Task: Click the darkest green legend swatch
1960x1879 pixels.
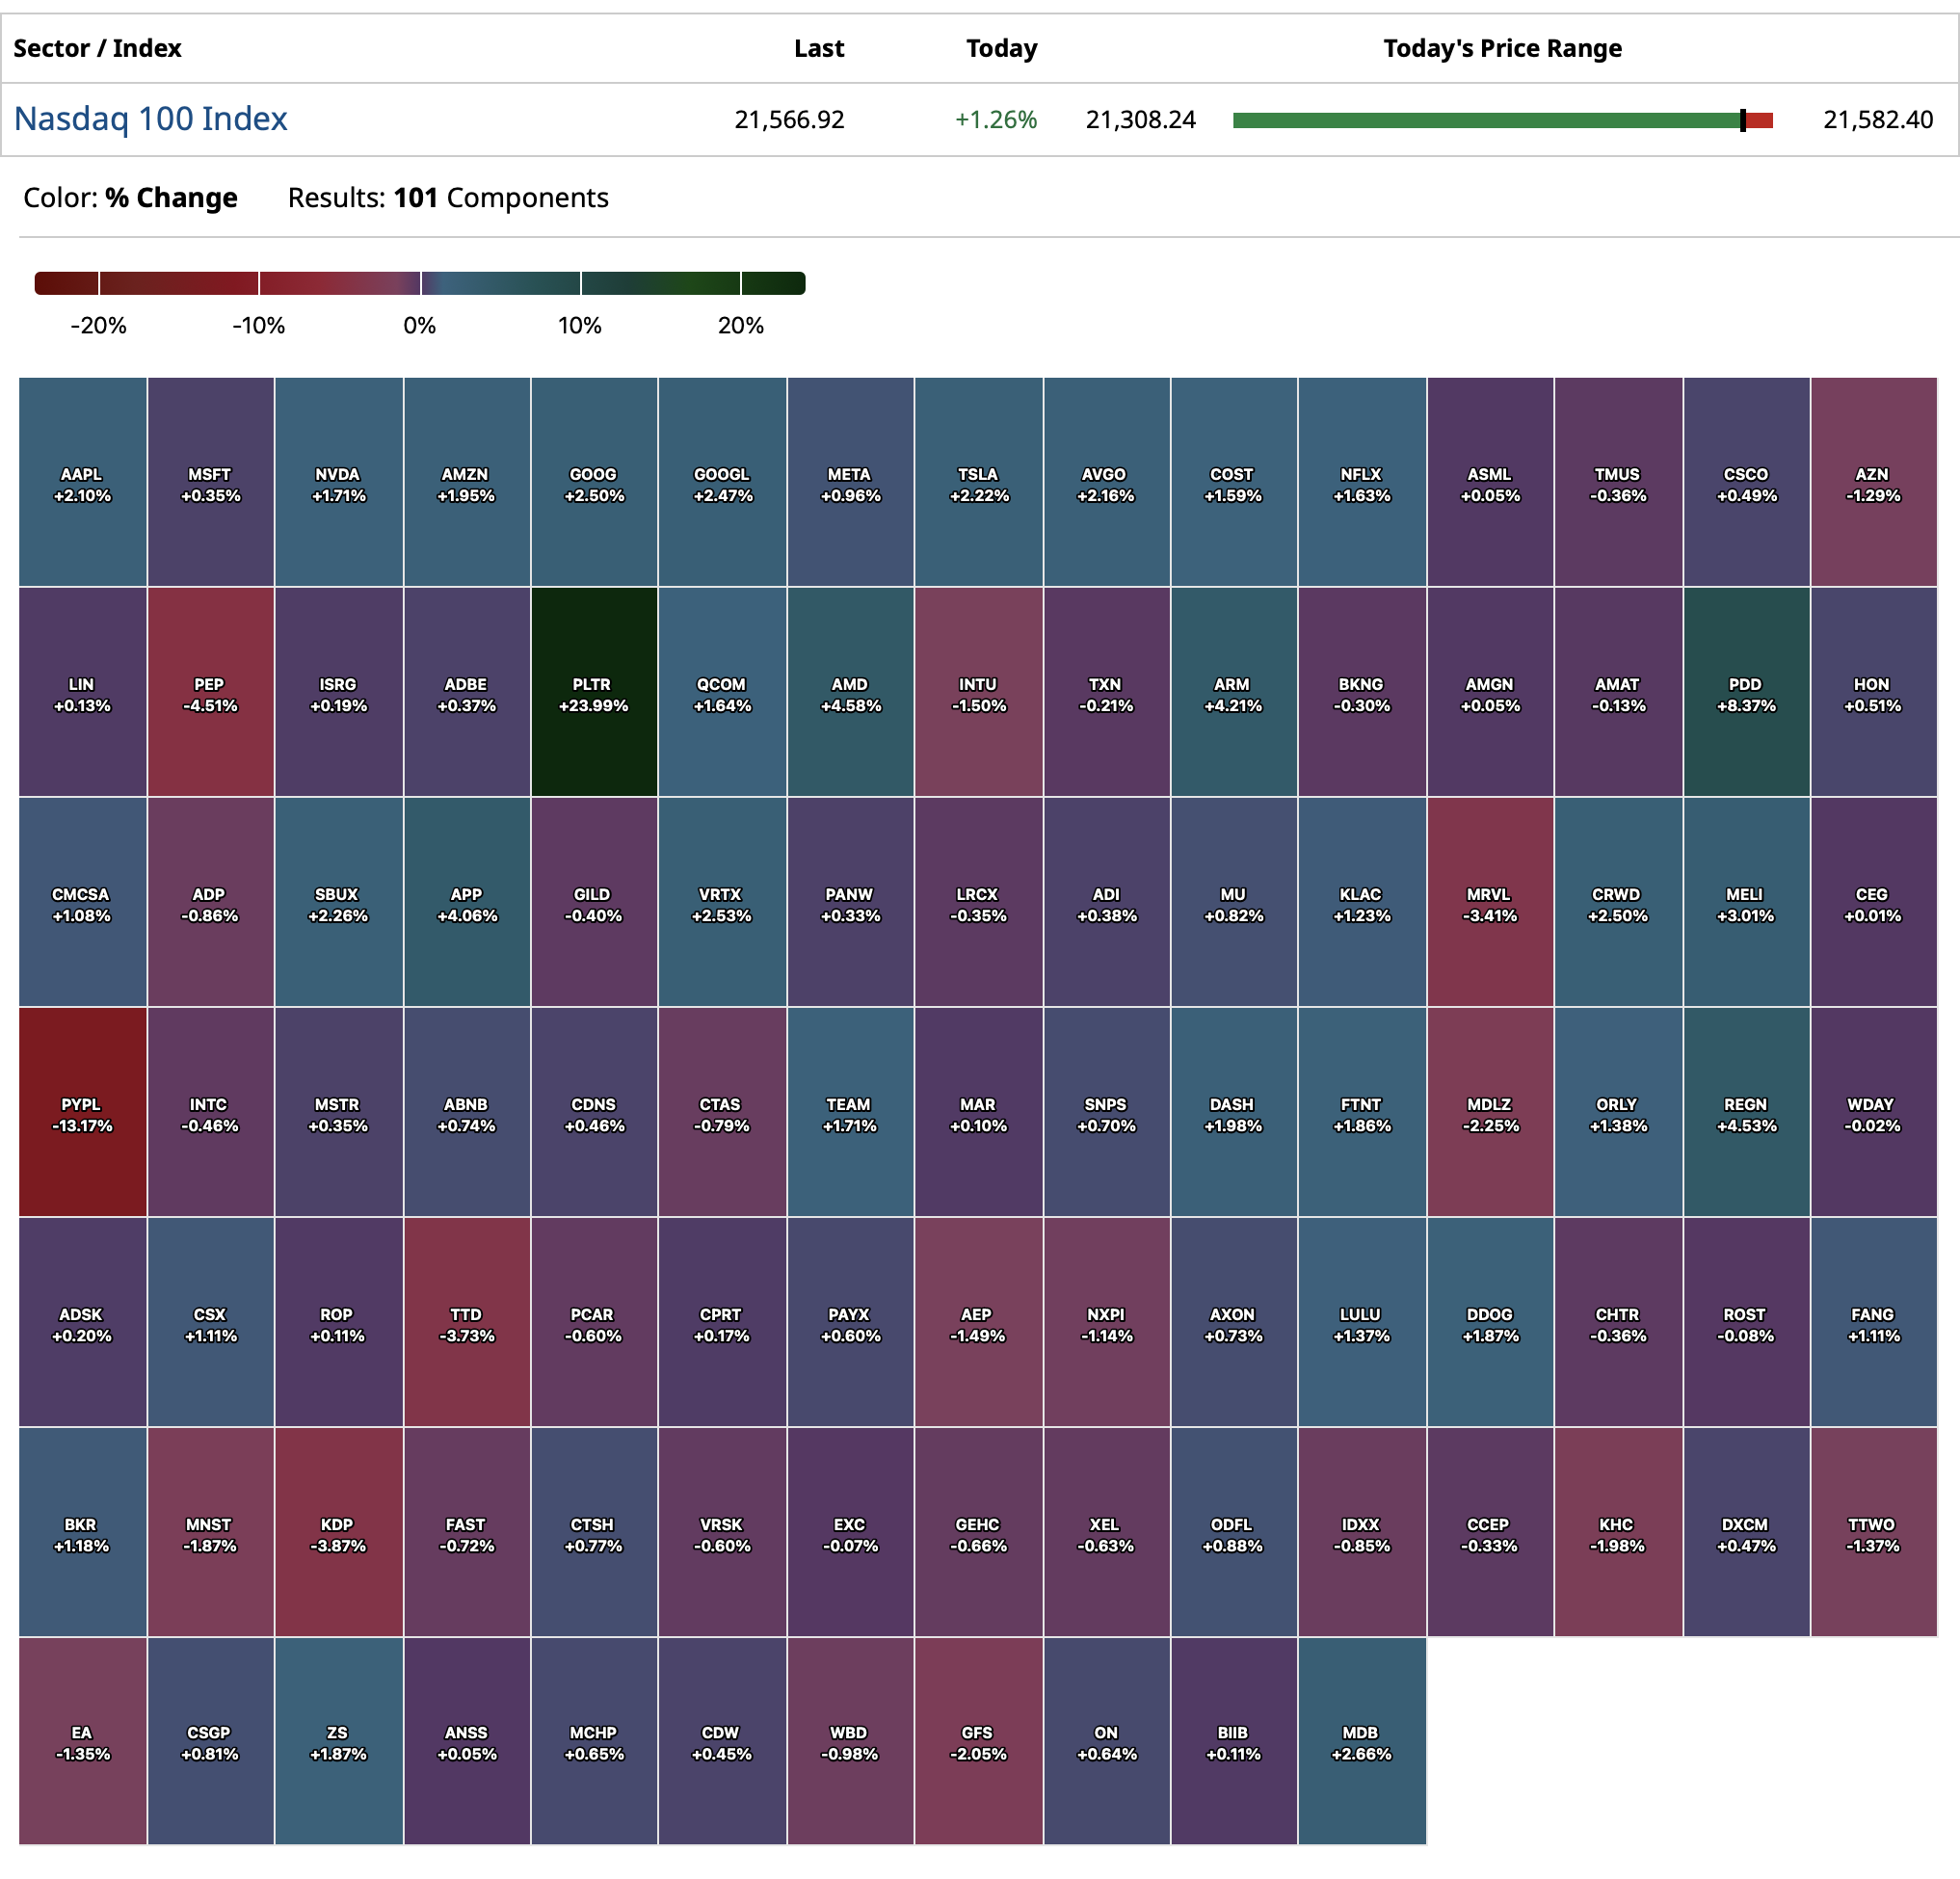Action: click(773, 283)
